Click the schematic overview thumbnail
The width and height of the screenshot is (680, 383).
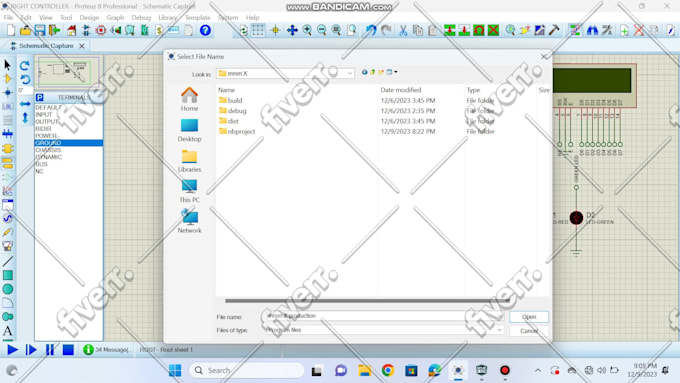[x=69, y=72]
